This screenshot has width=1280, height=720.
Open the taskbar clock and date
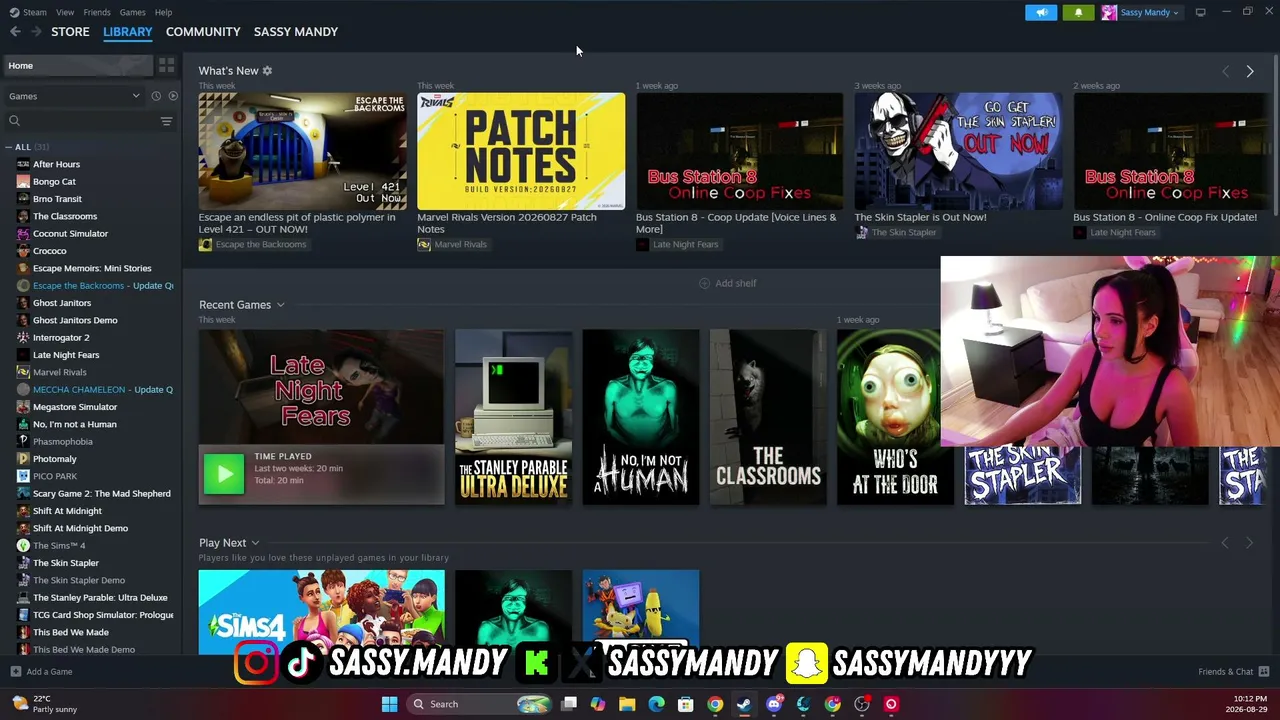tap(1249, 704)
